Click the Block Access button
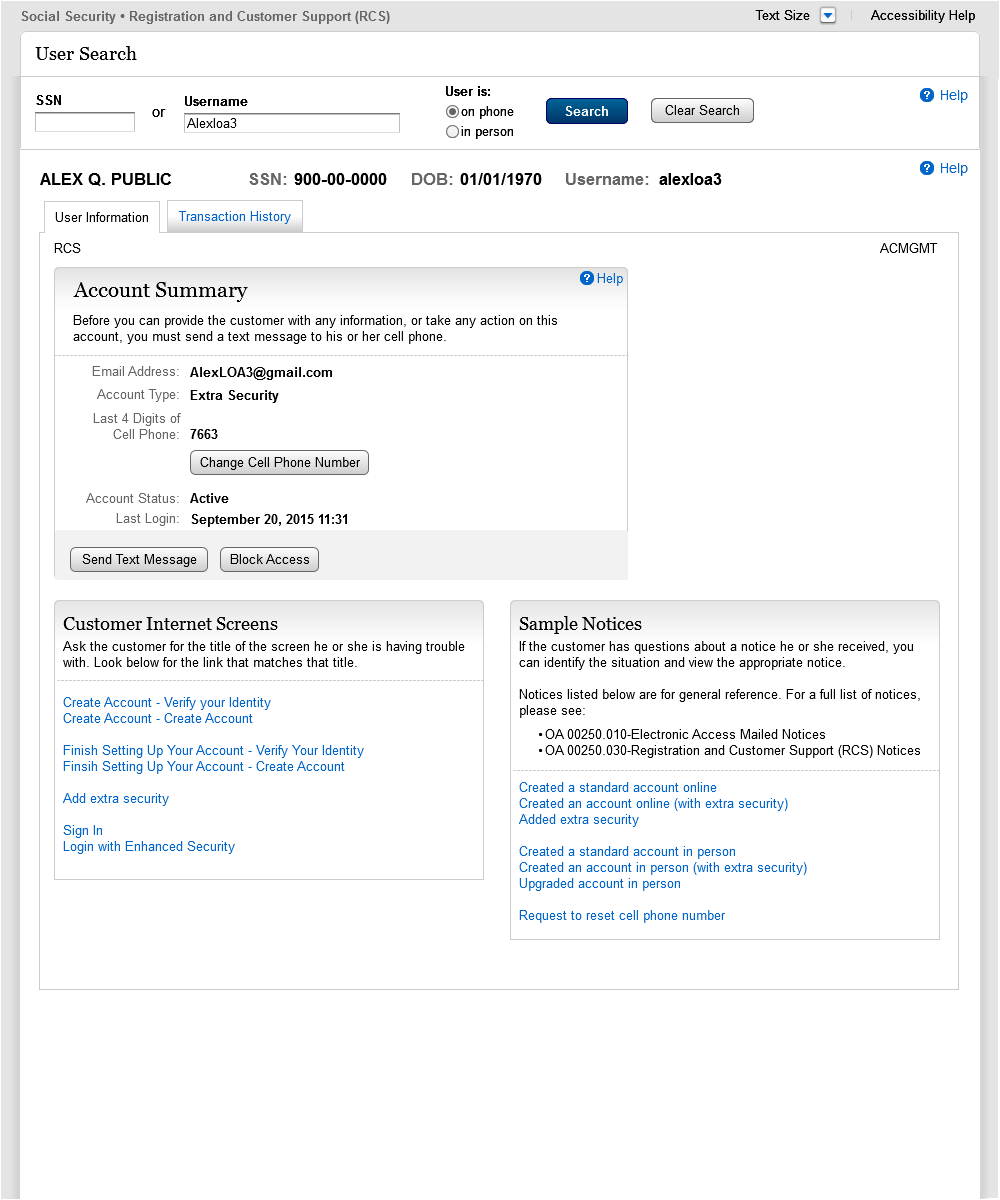 tap(269, 559)
